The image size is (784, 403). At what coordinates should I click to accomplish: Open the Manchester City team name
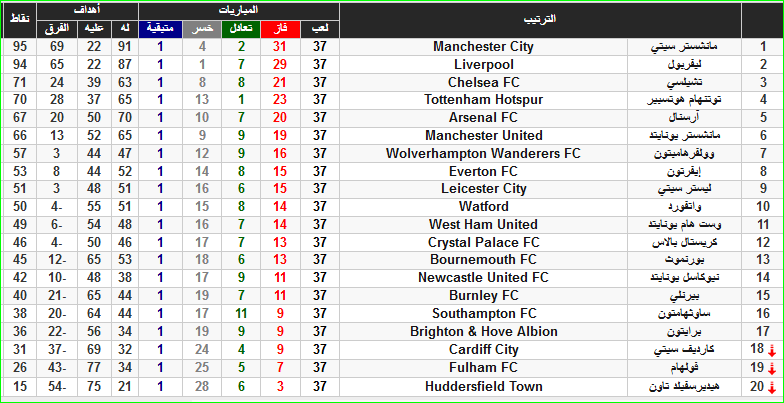[483, 47]
